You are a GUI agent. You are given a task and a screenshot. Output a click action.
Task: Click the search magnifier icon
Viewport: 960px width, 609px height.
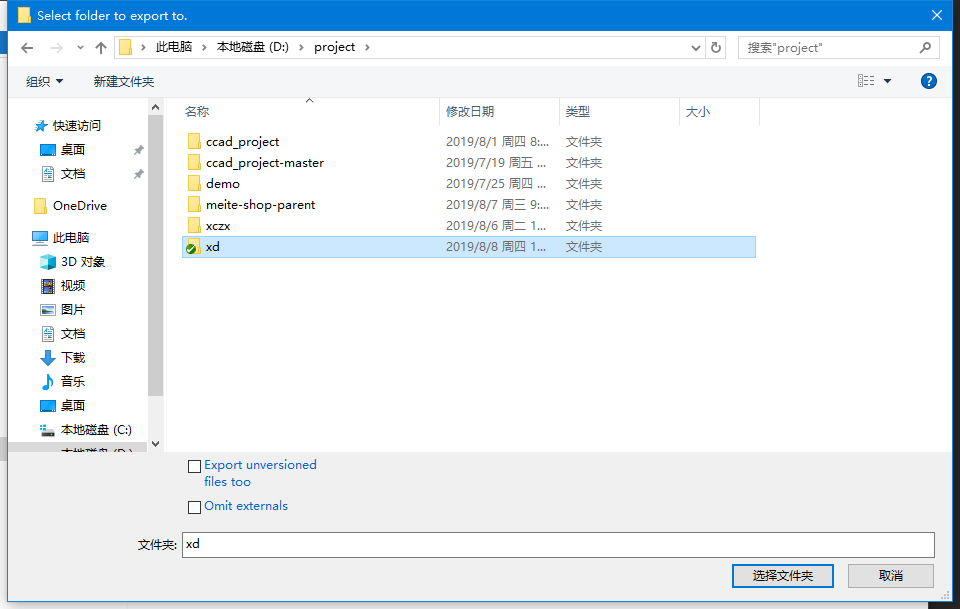(x=925, y=48)
